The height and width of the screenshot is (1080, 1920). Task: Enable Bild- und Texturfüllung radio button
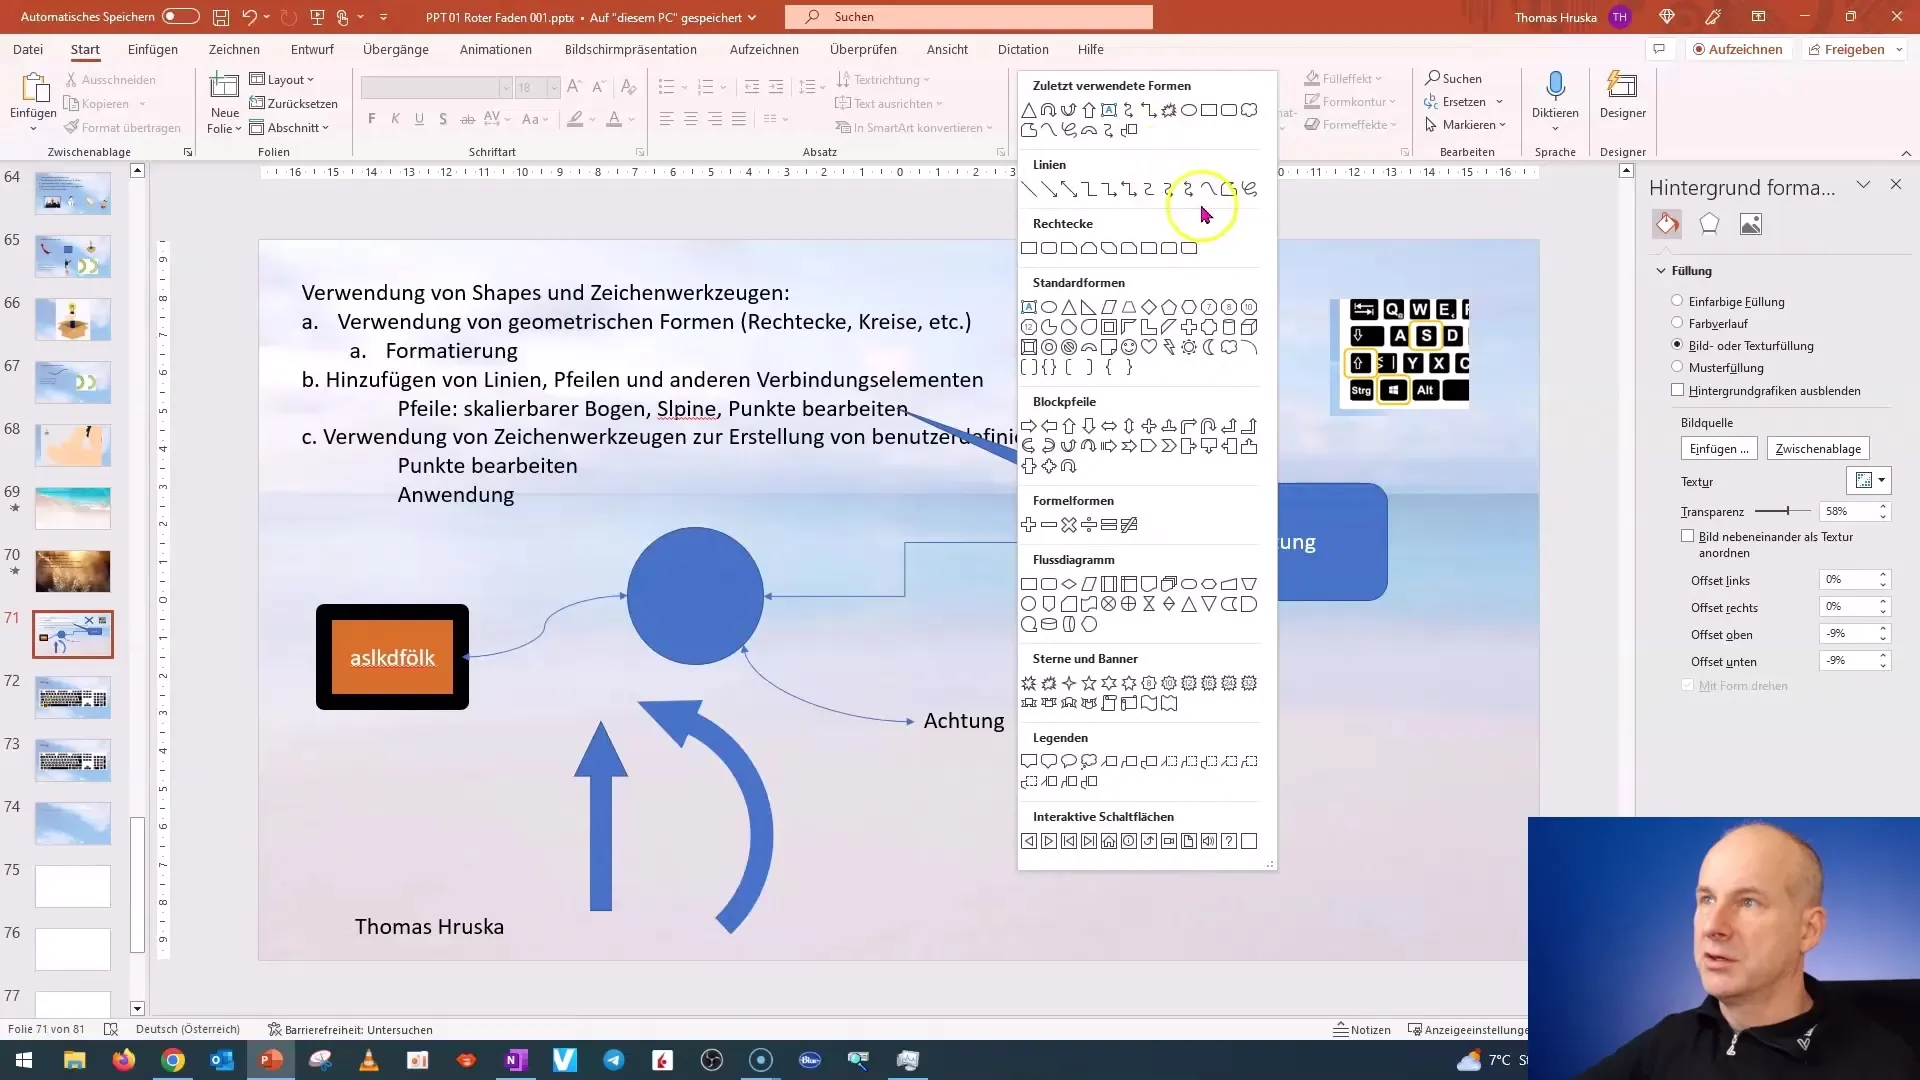(x=1676, y=345)
